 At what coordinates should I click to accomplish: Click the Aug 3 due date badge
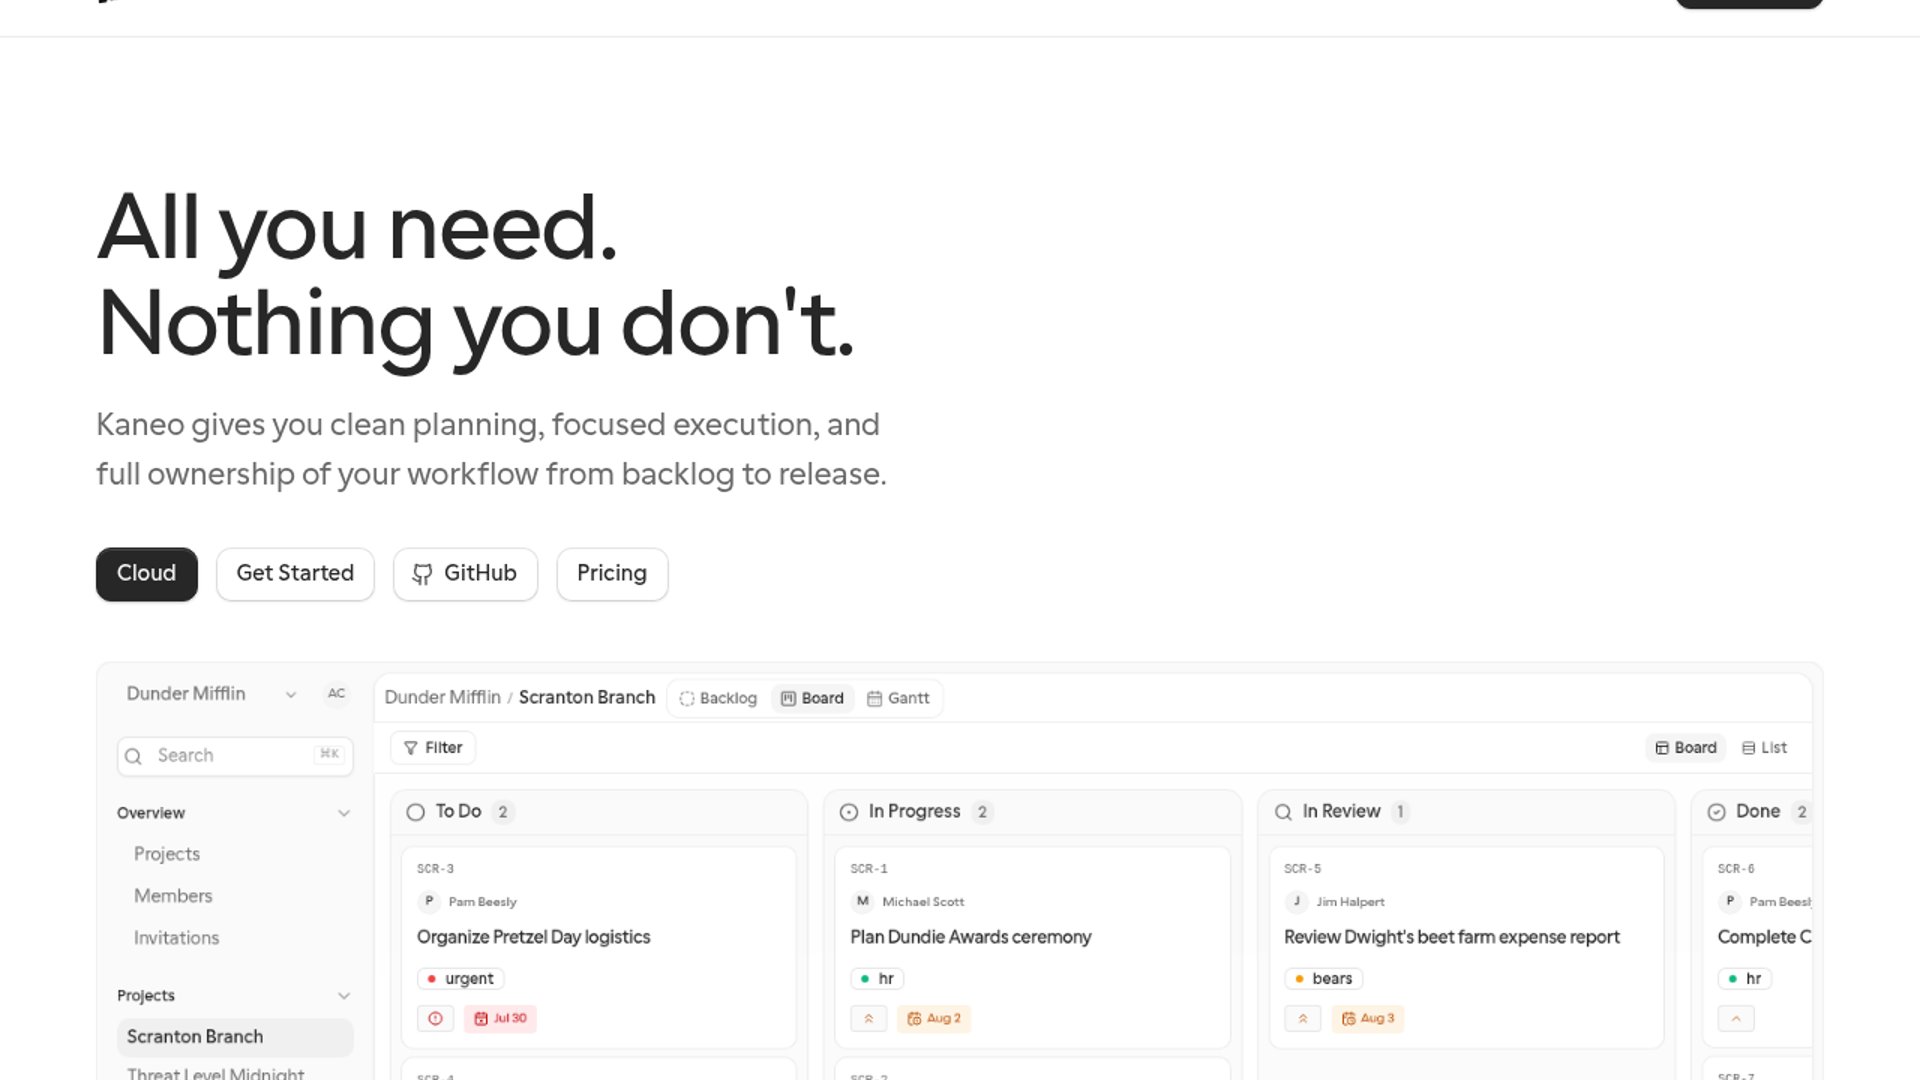(x=1368, y=1019)
